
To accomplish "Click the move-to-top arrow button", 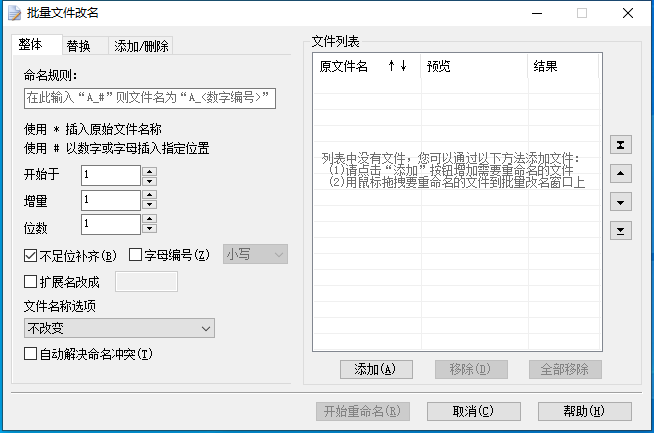I will (x=621, y=145).
